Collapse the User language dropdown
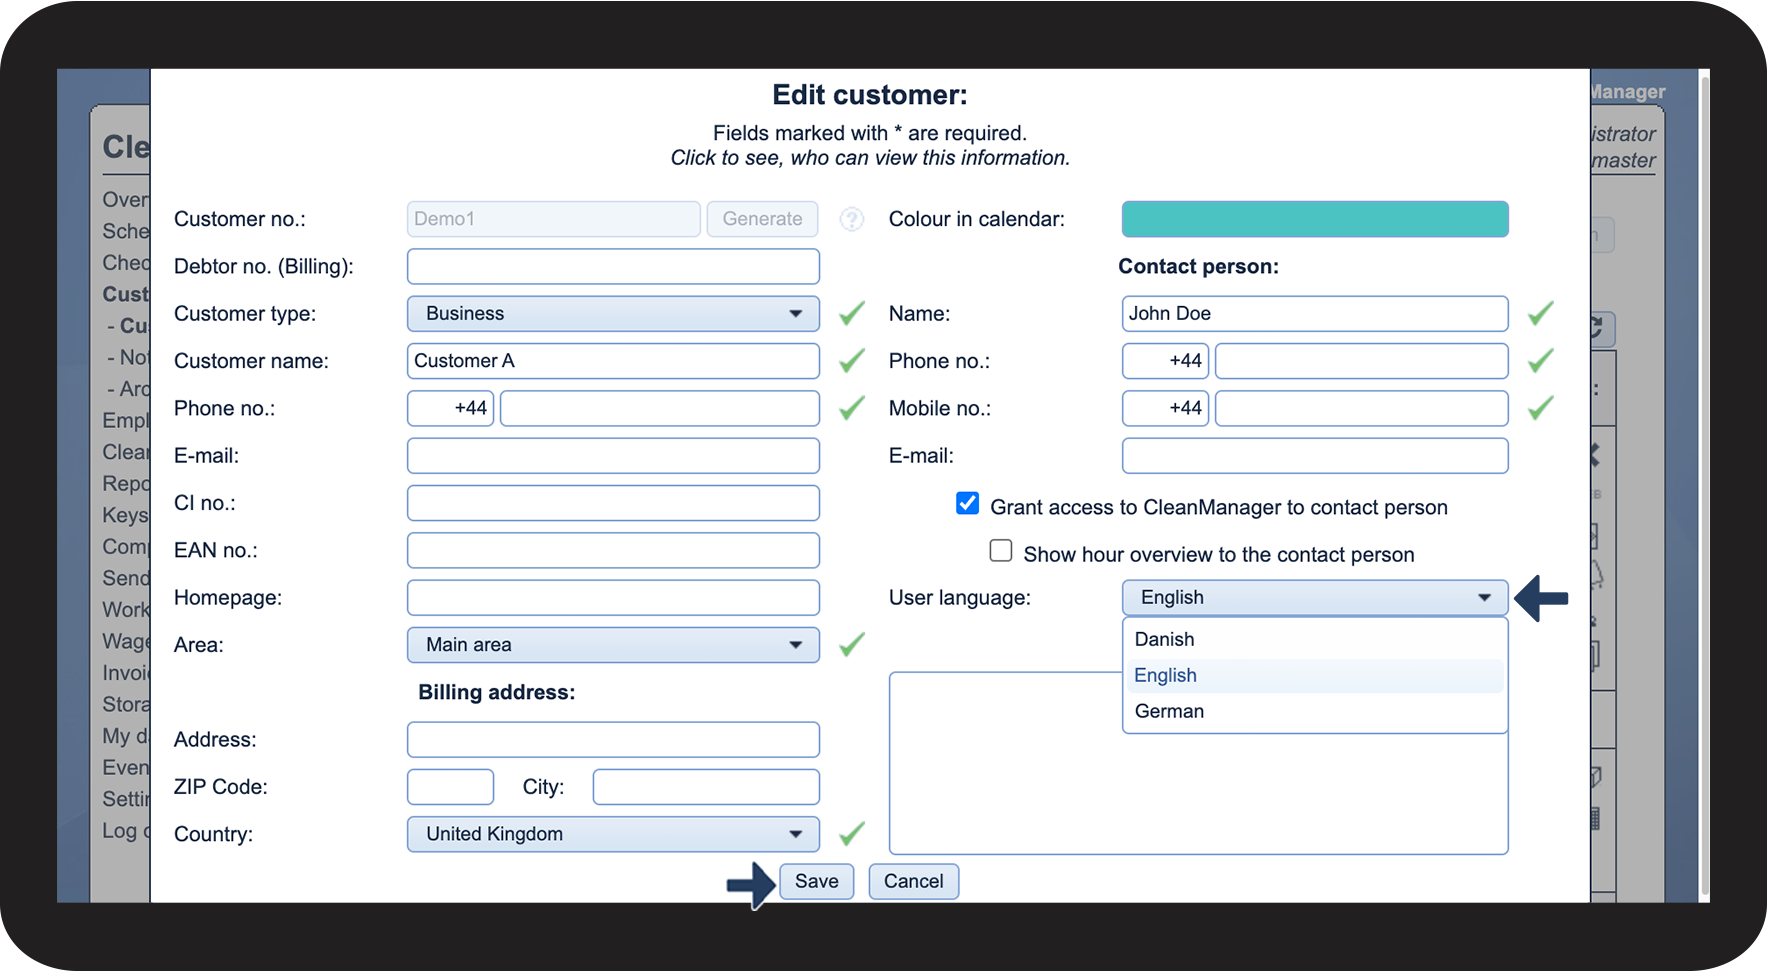This screenshot has width=1767, height=971. click(1314, 598)
